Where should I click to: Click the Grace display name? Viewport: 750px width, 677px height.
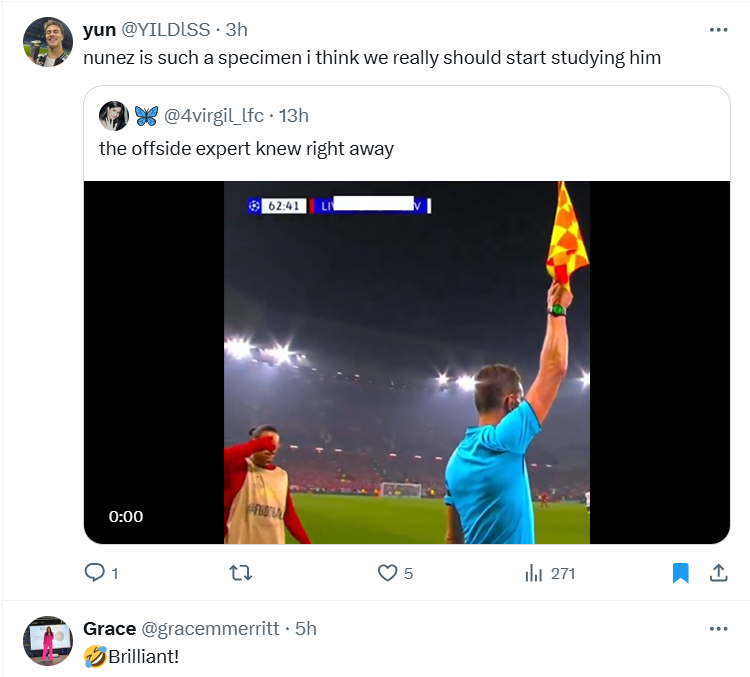coord(109,628)
